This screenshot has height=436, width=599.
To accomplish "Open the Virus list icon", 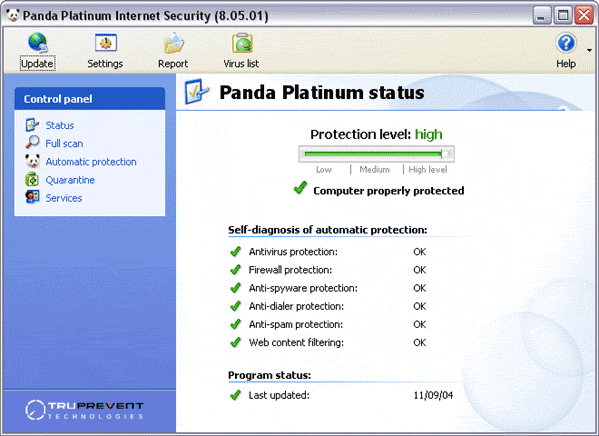I will [x=242, y=43].
